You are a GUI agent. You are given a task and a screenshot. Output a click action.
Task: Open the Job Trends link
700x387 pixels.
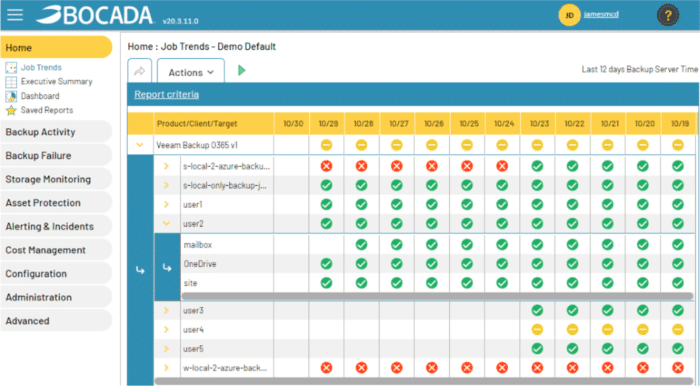[x=41, y=68]
